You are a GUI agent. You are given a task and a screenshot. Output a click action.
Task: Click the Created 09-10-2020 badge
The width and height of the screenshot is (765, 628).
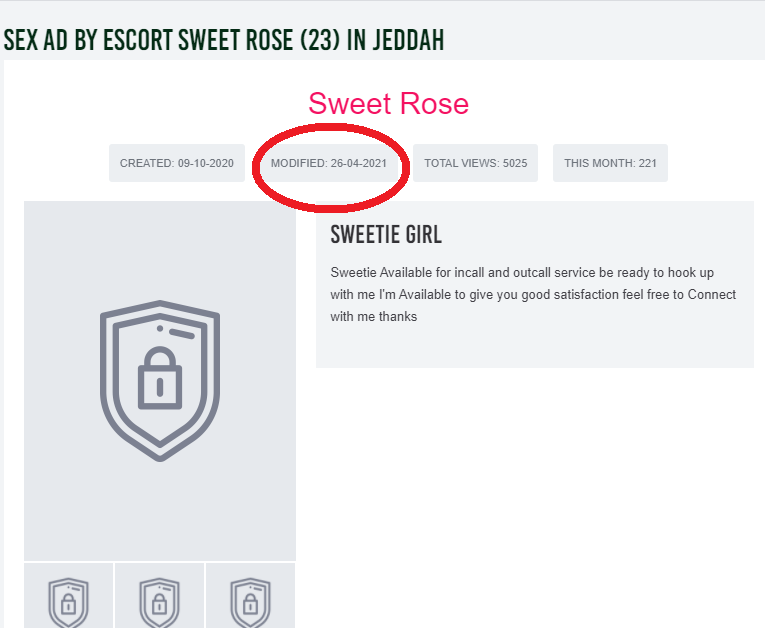point(176,163)
